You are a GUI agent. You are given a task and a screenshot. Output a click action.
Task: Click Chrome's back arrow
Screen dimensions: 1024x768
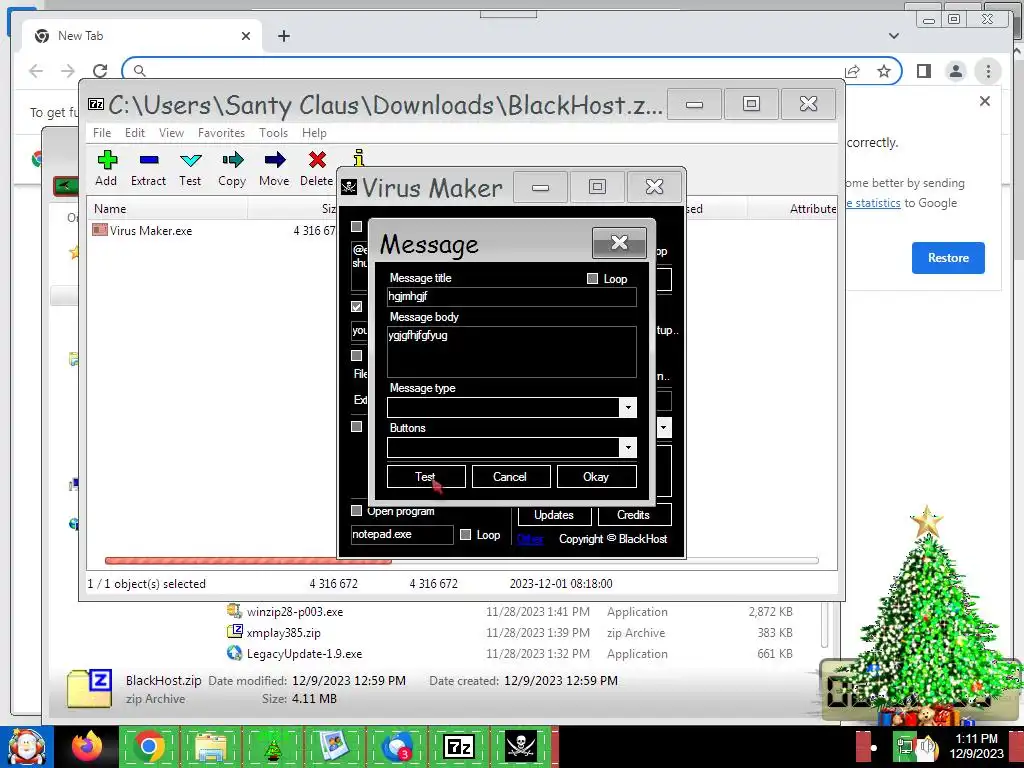coord(36,71)
